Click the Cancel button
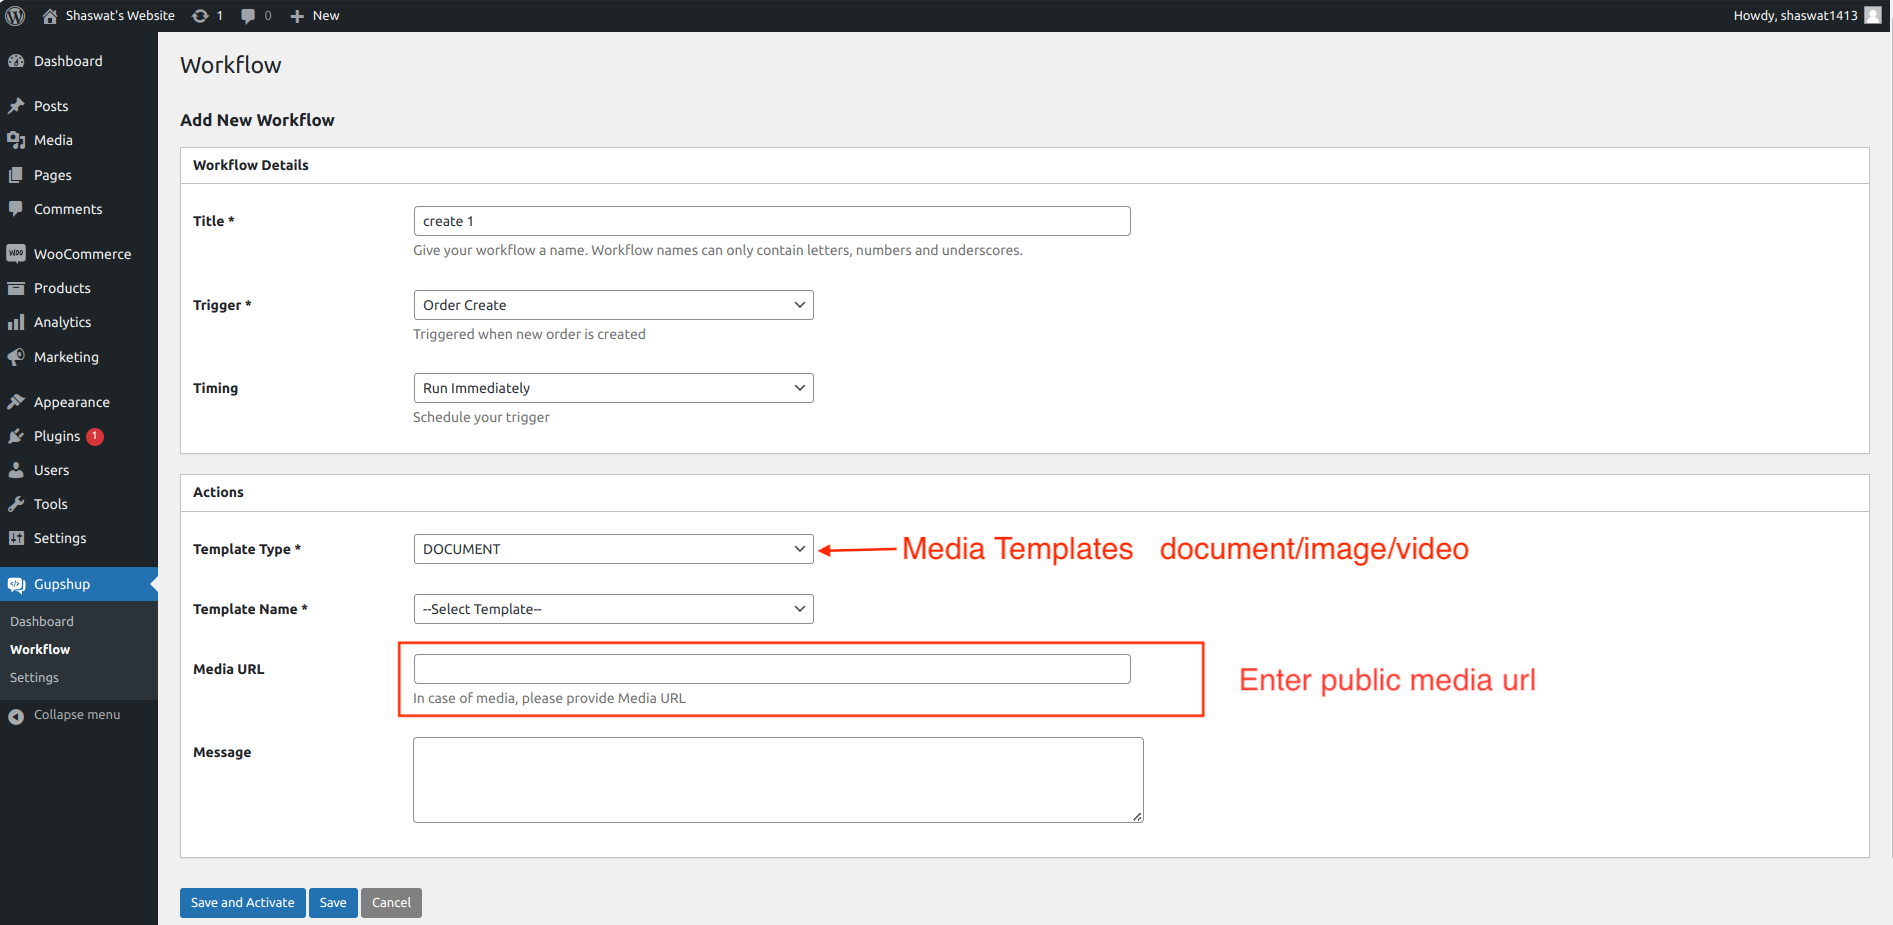1893x925 pixels. coord(391,903)
